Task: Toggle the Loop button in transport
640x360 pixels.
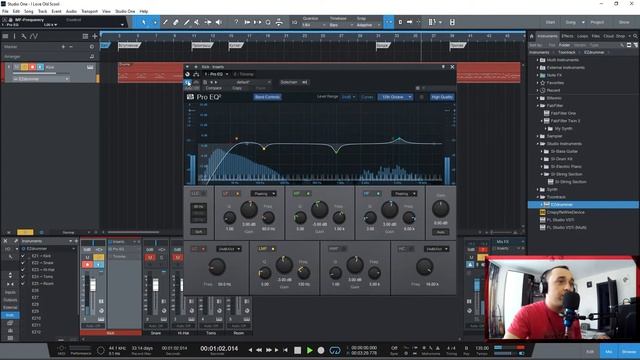Action: click(x=335, y=350)
